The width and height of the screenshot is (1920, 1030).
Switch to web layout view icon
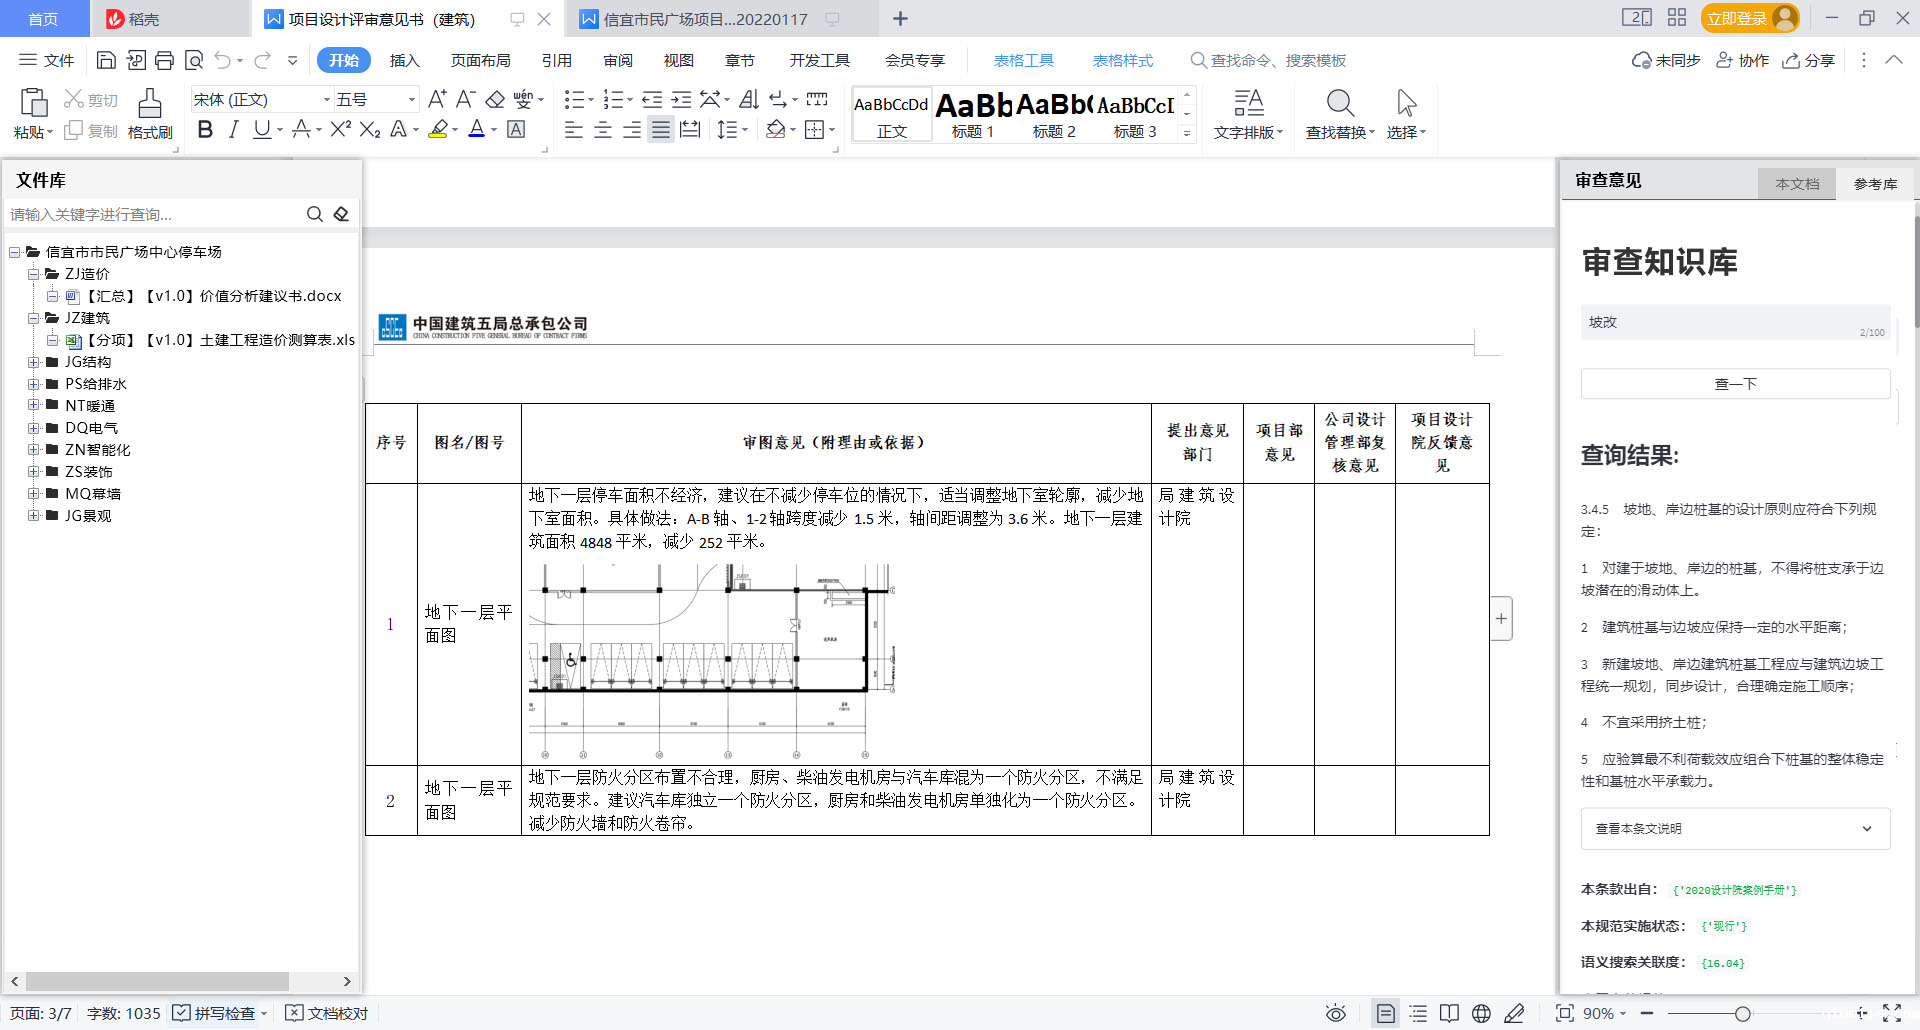click(1481, 1013)
